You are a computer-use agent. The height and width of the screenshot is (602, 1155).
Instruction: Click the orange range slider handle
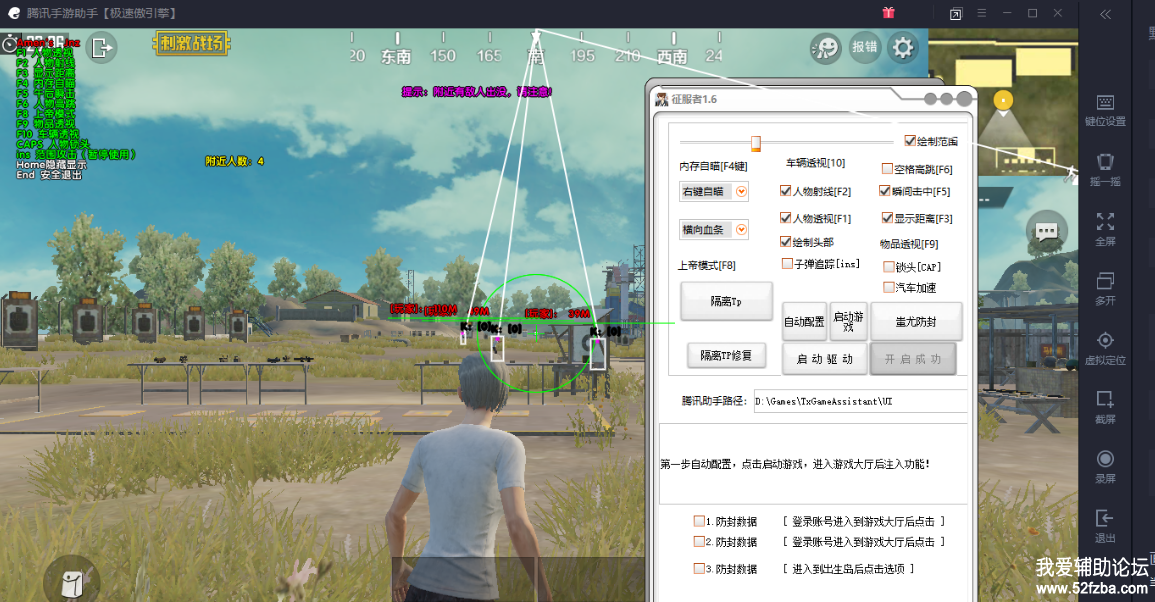tap(756, 142)
